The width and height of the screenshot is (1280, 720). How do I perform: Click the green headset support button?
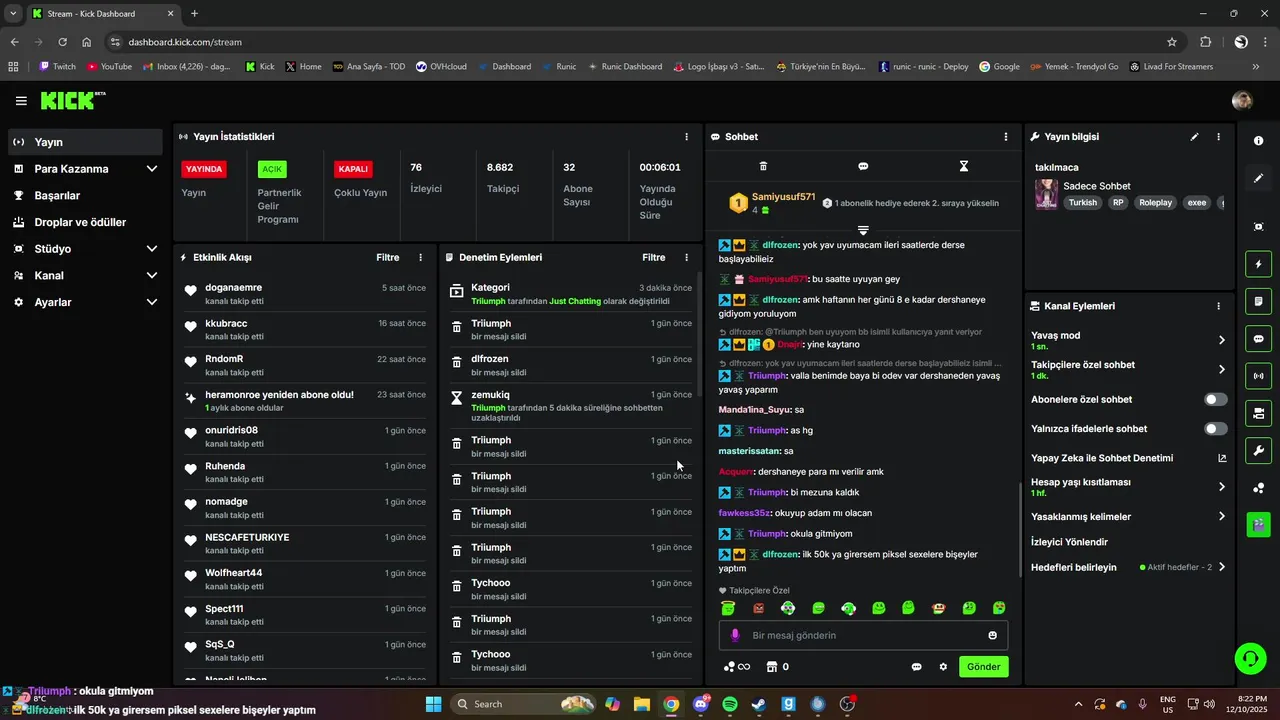[1250, 658]
